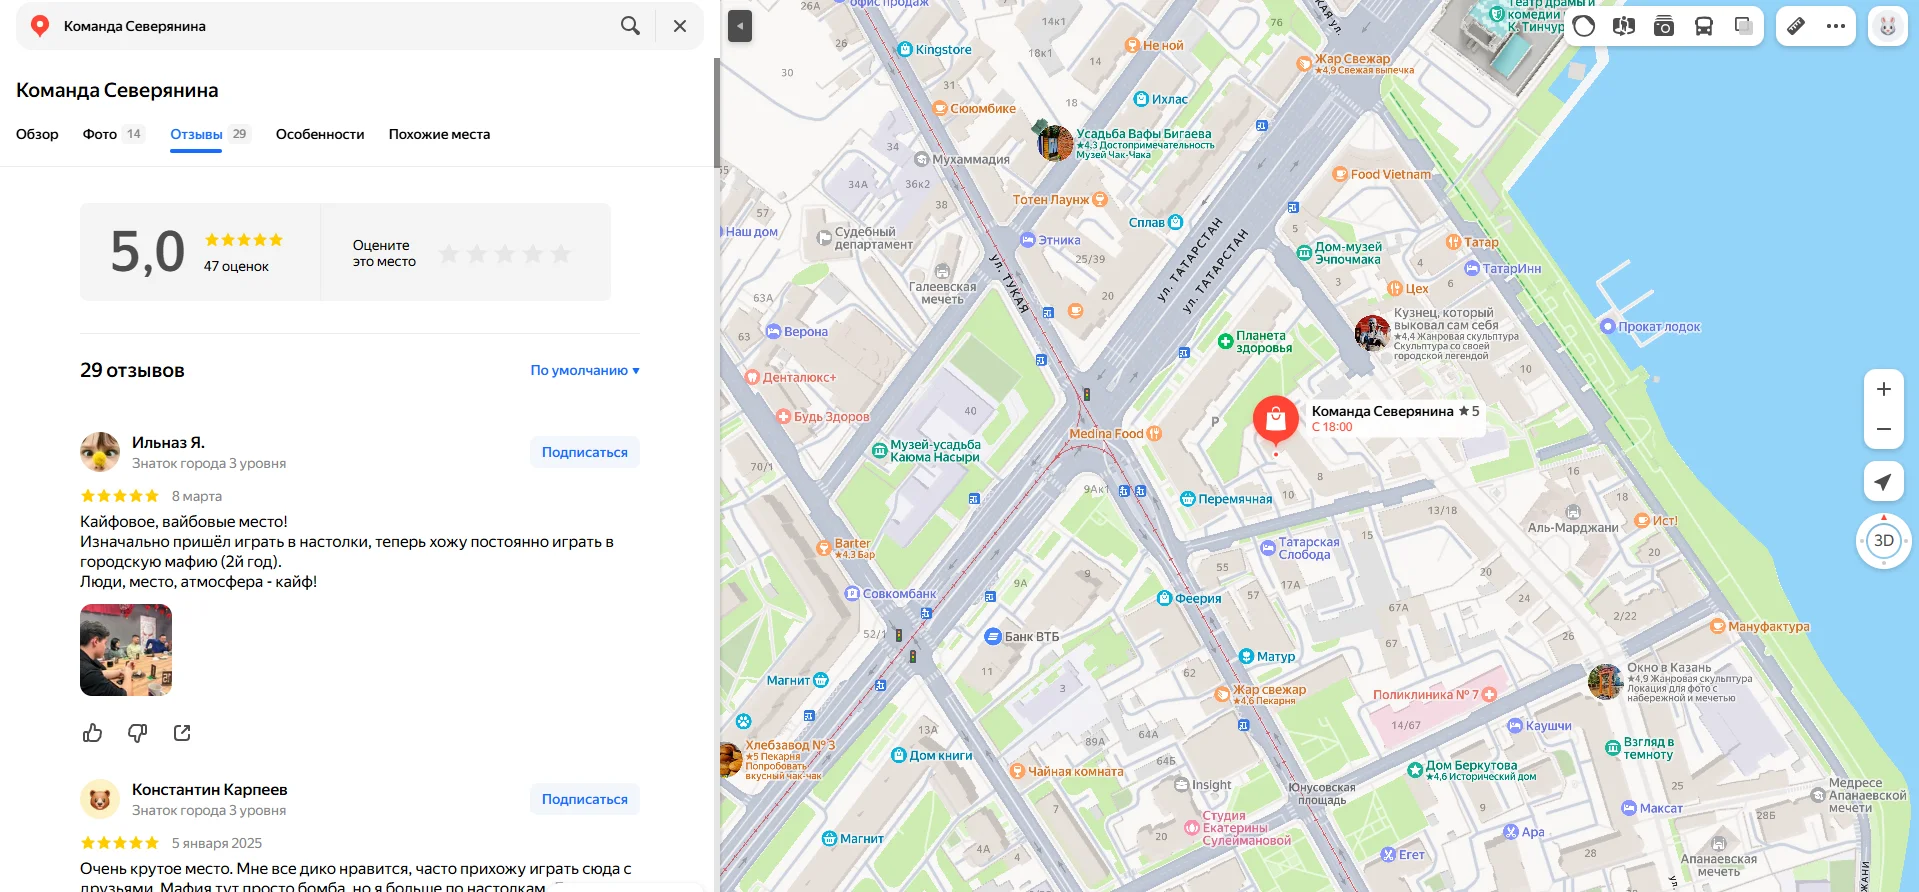Select the Особенности tab
This screenshot has height=892, width=1919.
(320, 134)
